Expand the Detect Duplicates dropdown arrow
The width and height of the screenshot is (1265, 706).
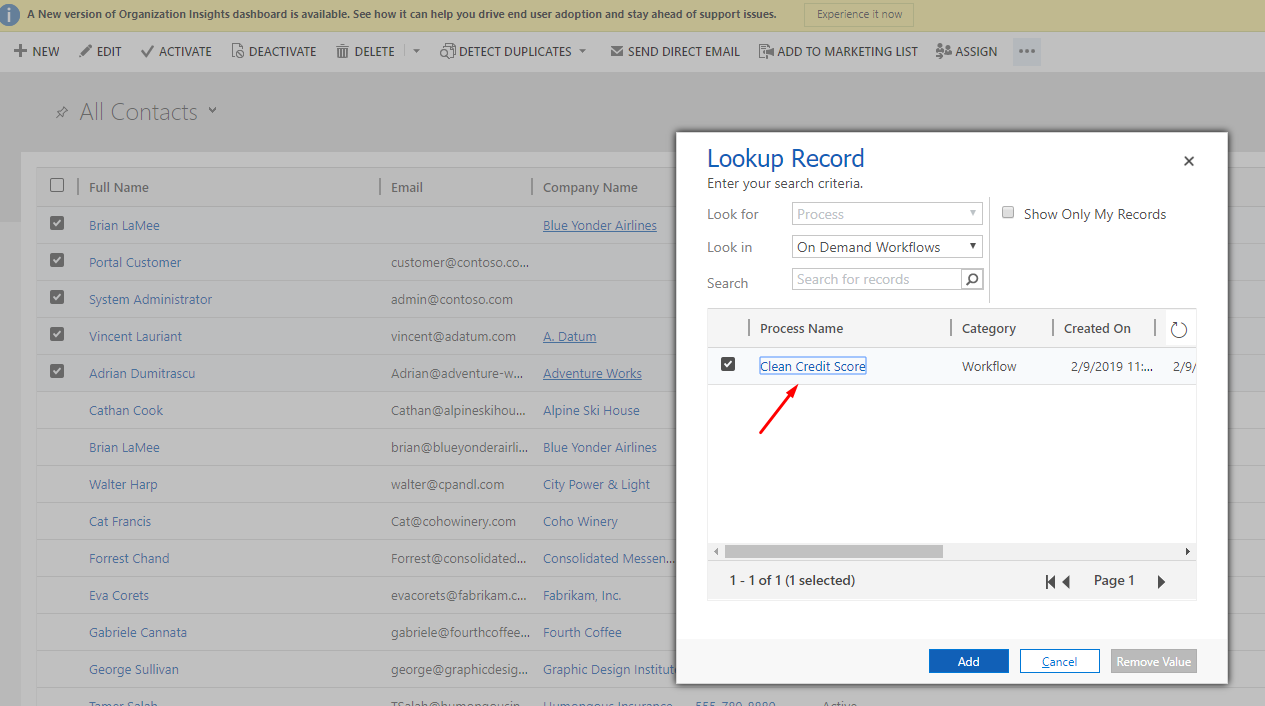[x=582, y=51]
